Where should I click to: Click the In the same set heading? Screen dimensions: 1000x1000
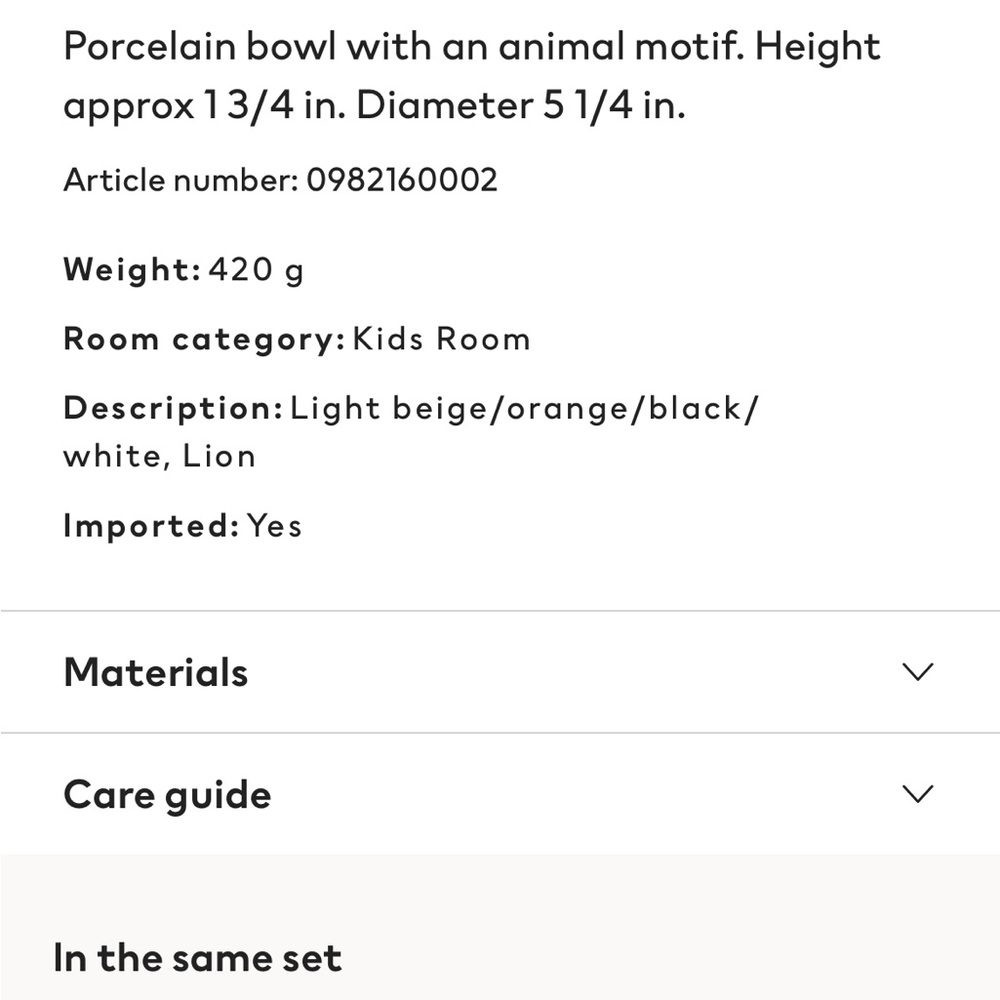pyautogui.click(x=198, y=958)
